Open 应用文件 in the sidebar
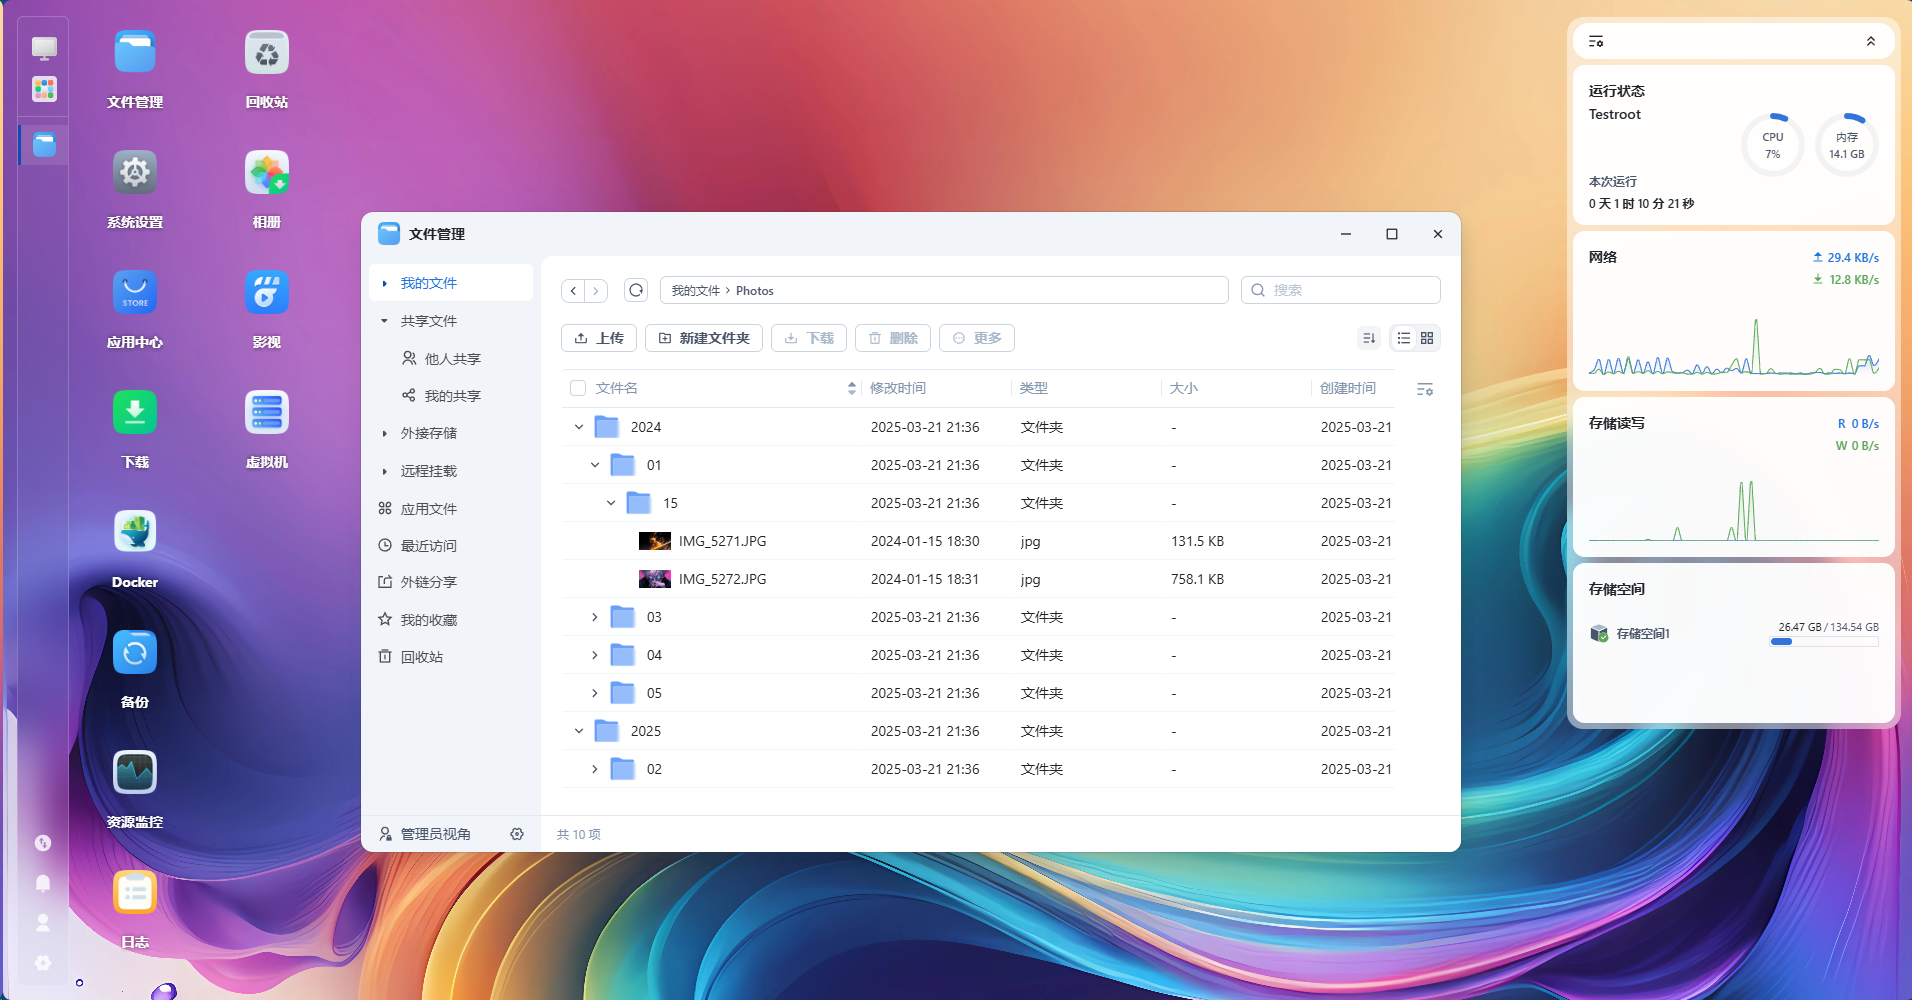This screenshot has width=1912, height=1000. click(x=451, y=509)
